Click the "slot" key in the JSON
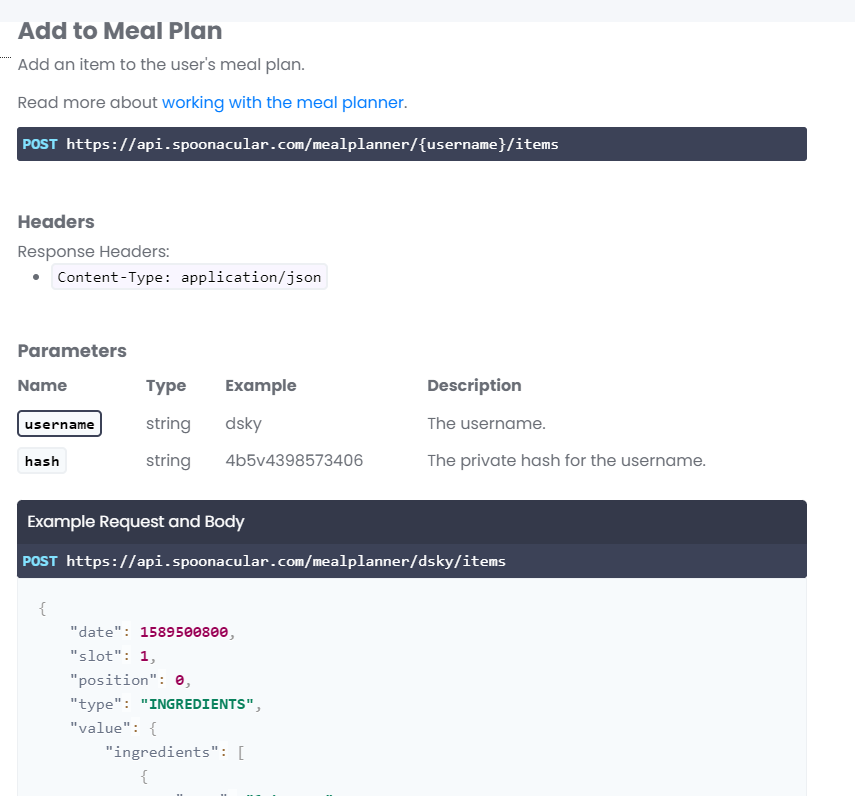The width and height of the screenshot is (855, 796). [93, 656]
